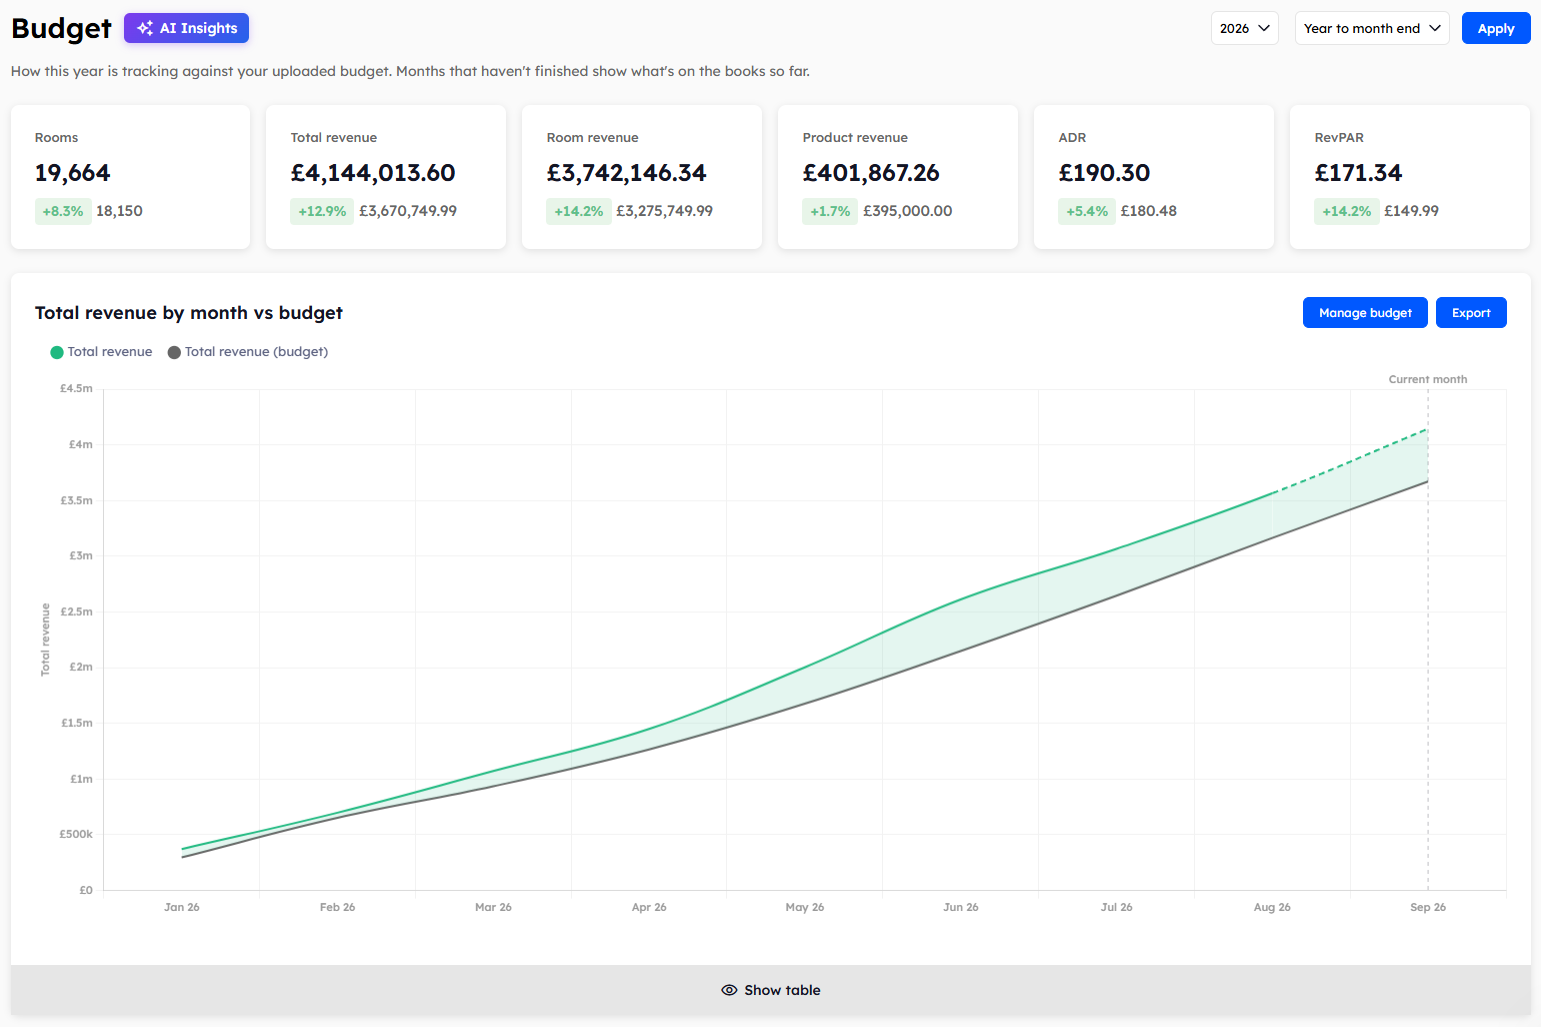
Task: Click the Current month marker label
Action: pos(1427,379)
